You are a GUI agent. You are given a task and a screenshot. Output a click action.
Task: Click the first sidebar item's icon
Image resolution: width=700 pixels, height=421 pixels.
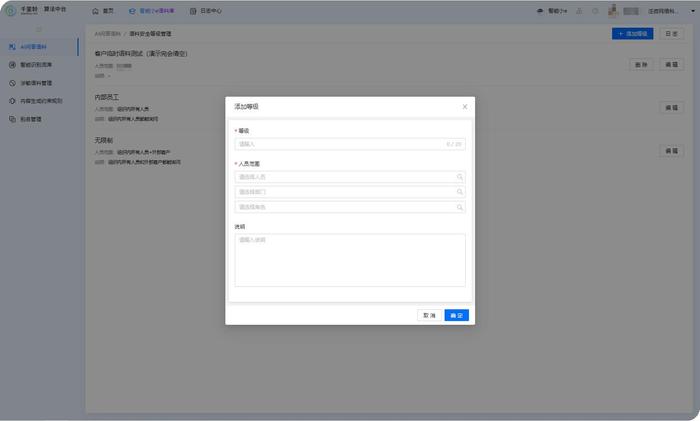click(12, 47)
